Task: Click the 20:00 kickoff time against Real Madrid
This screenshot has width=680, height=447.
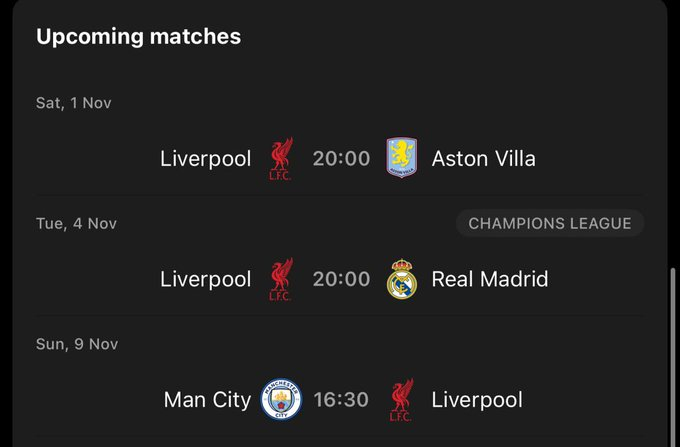Action: [x=341, y=279]
